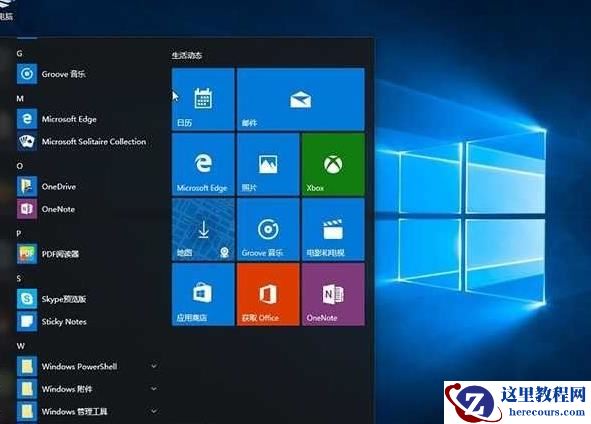591x424 pixels.
Task: Select the Windows PowerShell text entry
Action: [x=80, y=366]
